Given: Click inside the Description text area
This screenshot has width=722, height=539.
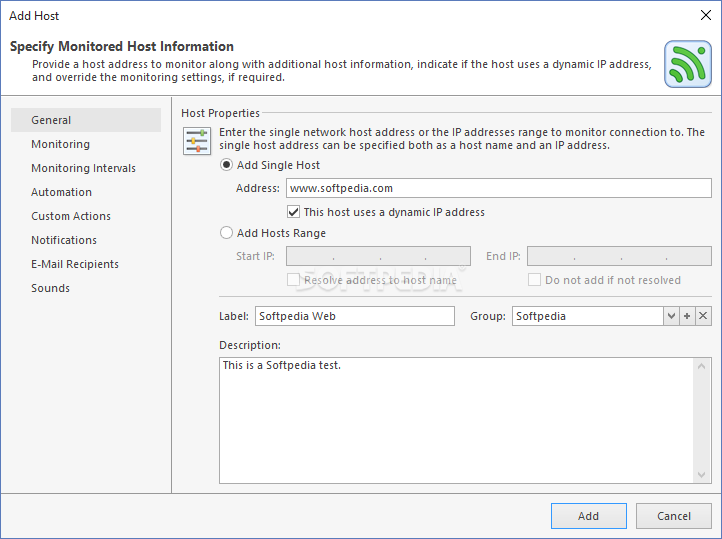Looking at the screenshot, I should click(x=457, y=420).
